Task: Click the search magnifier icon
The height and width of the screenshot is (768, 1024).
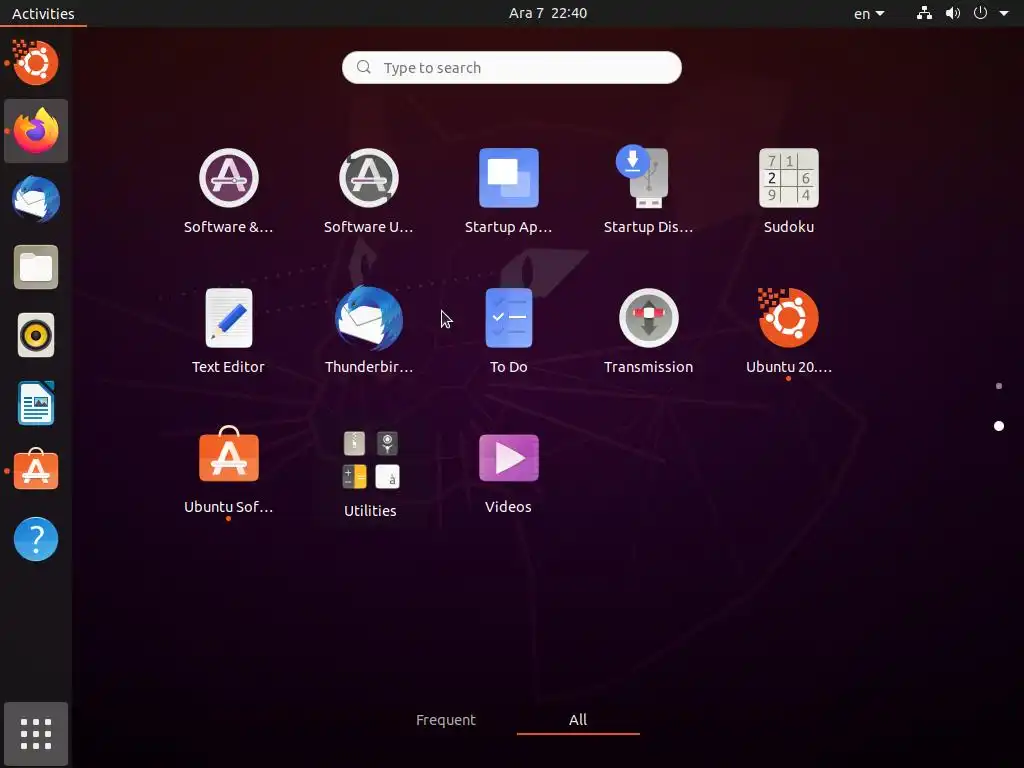Action: [364, 67]
